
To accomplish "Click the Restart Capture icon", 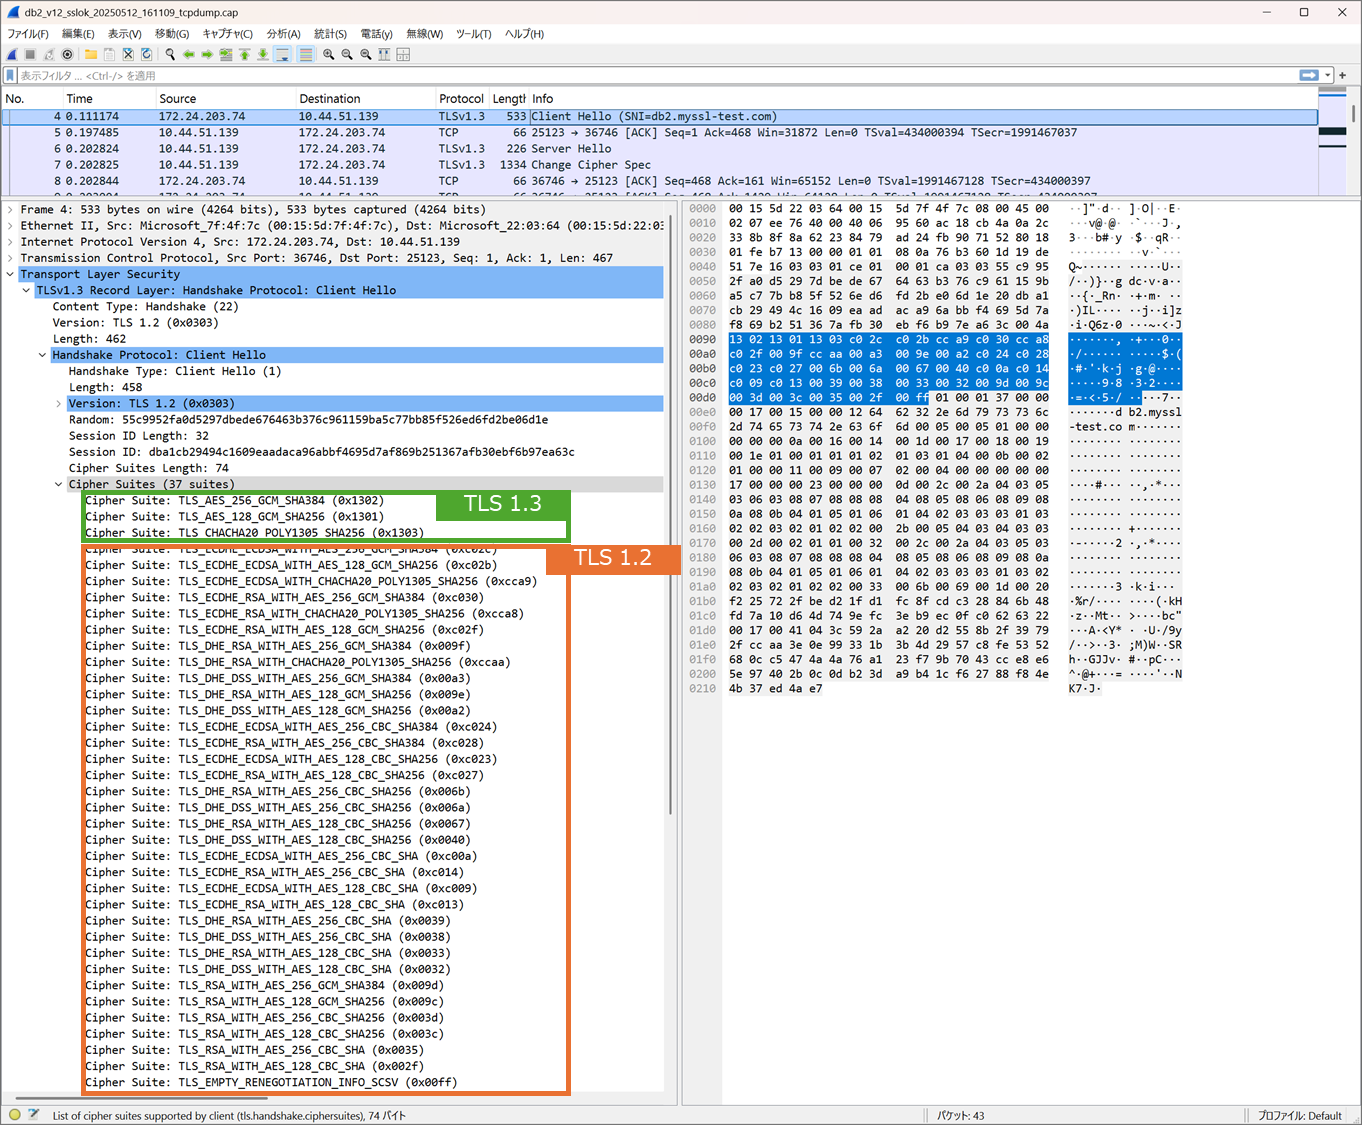I will (x=48, y=54).
